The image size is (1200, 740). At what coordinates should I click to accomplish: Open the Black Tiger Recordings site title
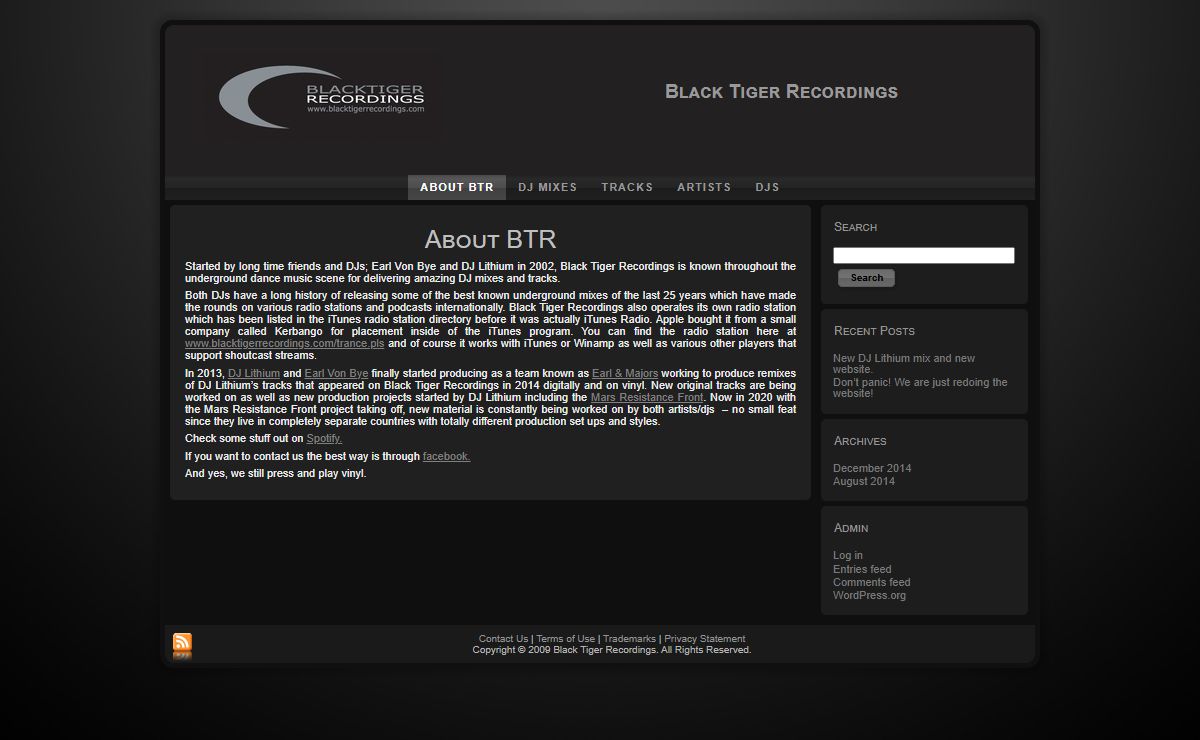click(x=781, y=92)
